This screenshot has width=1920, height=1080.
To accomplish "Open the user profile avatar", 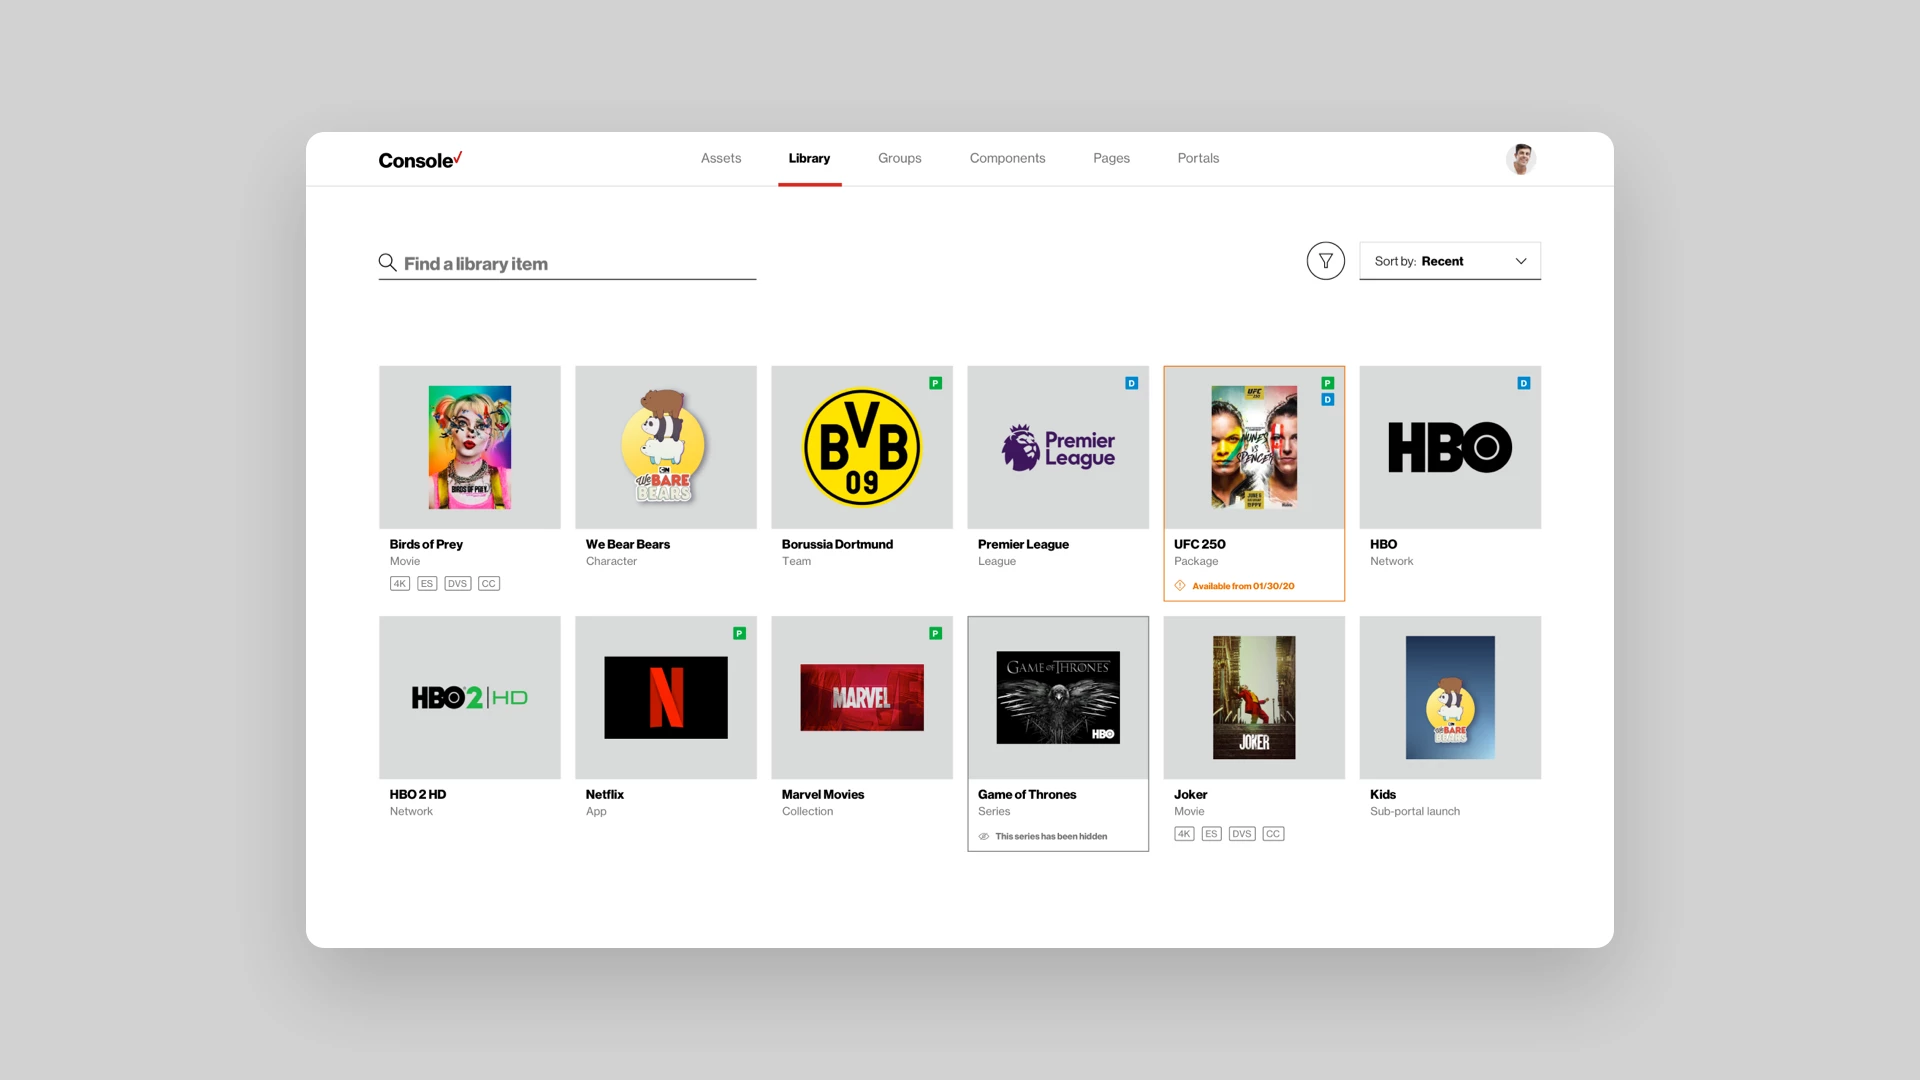I will point(1521,159).
